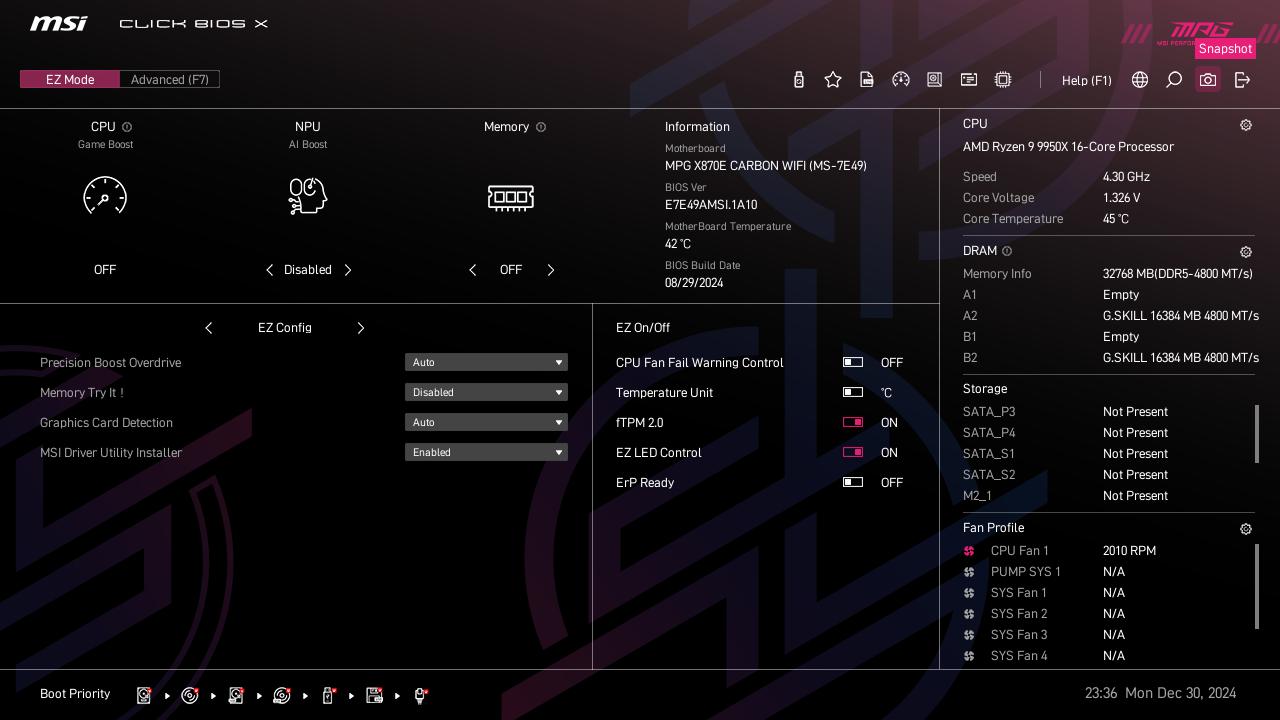Select the SYS Fan 3 fan icon
This screenshot has height=720, width=1280.
tap(969, 635)
